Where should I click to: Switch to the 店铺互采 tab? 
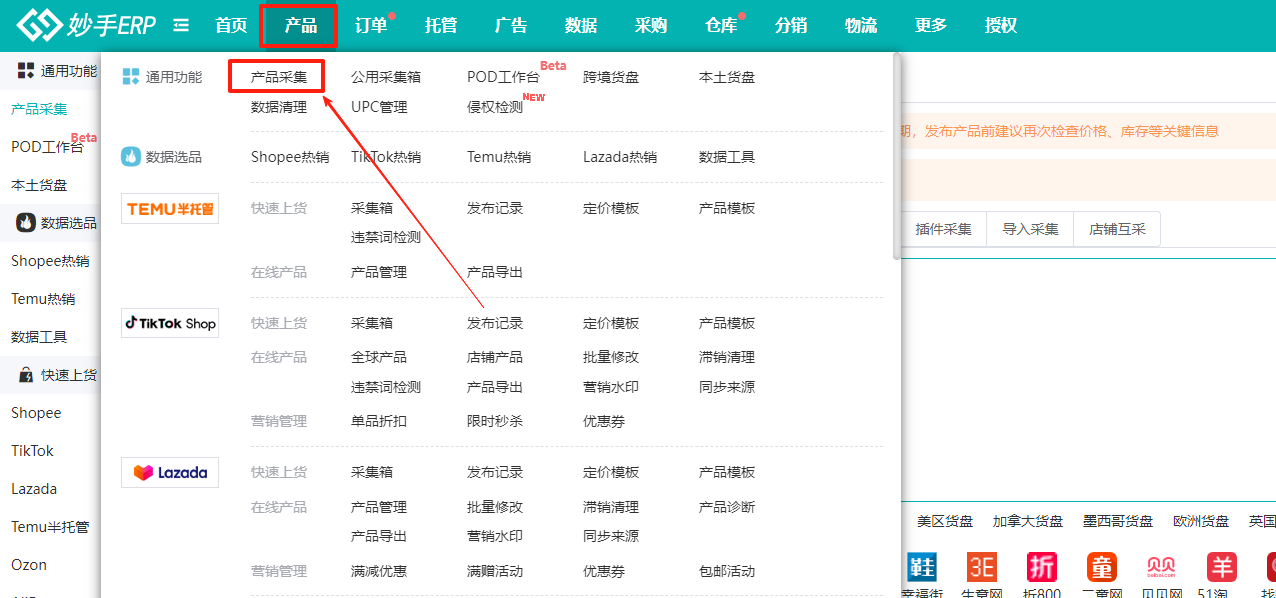(1117, 229)
